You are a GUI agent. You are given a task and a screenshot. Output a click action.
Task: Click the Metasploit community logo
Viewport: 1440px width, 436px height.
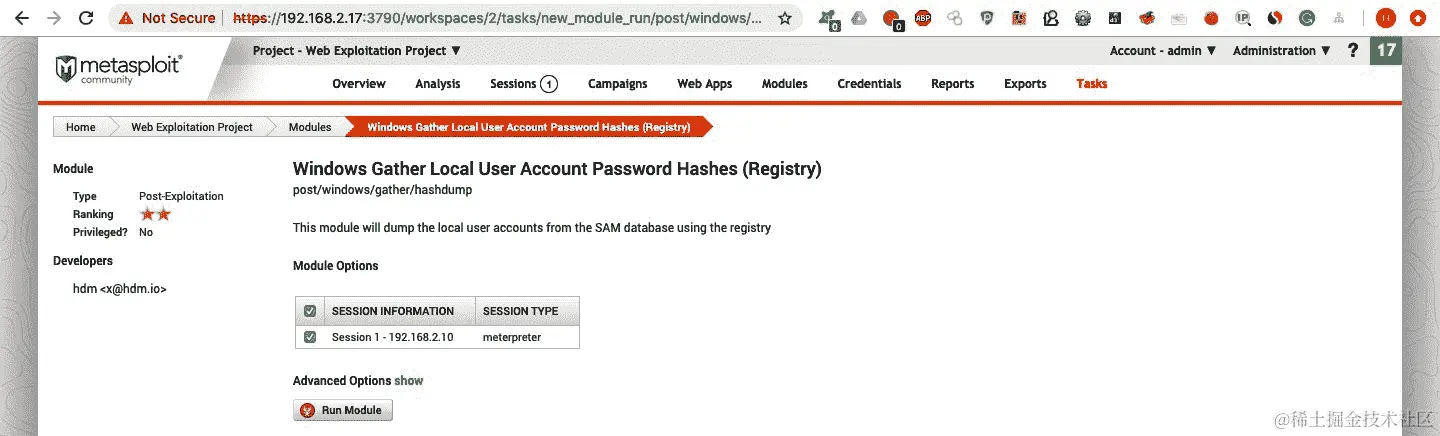coord(118,69)
